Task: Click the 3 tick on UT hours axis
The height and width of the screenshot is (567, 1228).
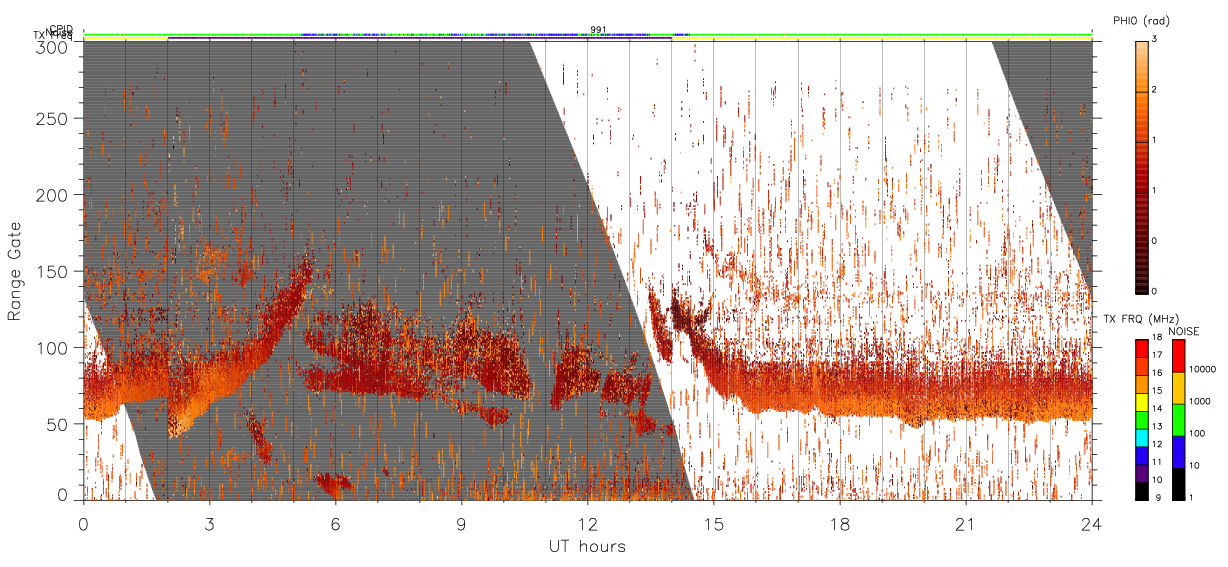Action: click(209, 523)
